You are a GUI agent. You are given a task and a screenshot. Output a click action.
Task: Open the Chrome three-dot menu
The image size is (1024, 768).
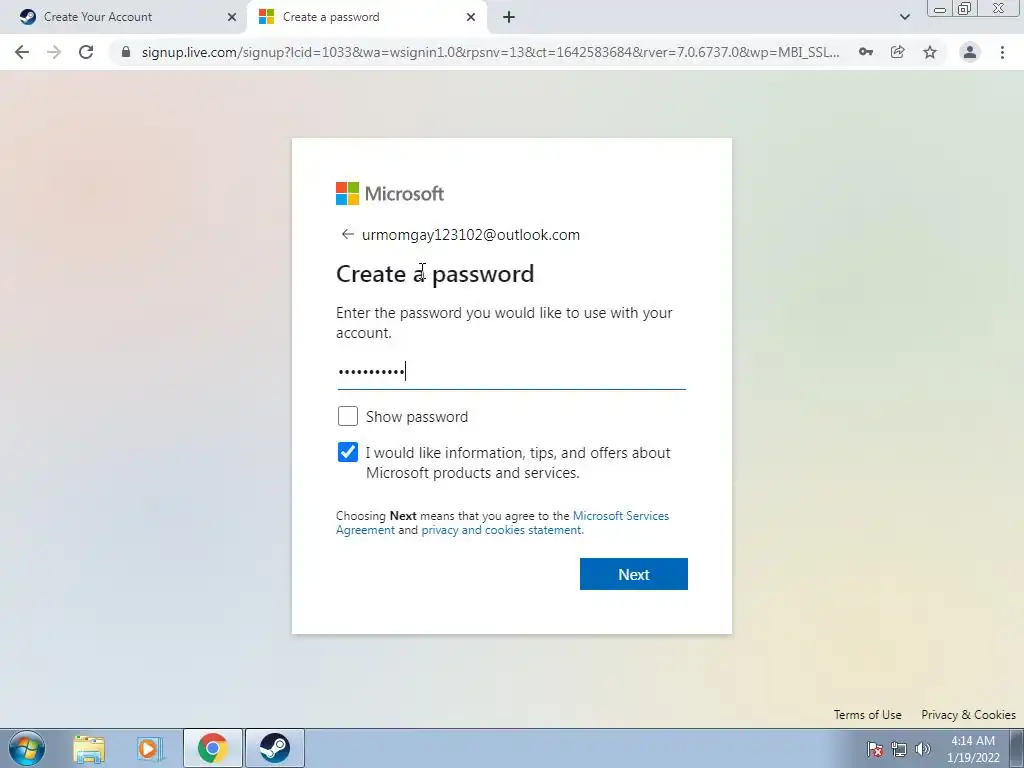click(1002, 52)
